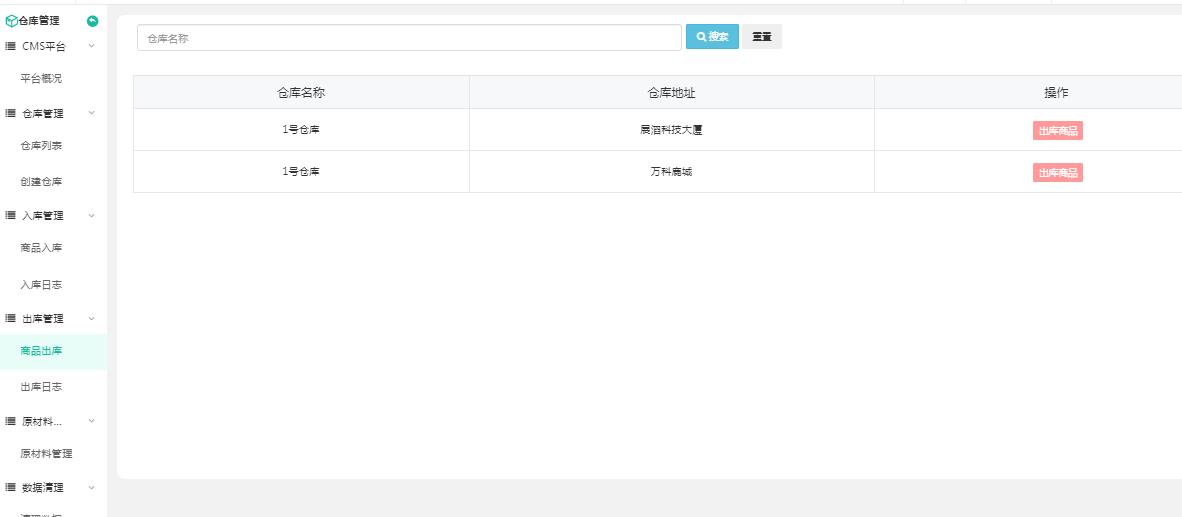Open 平台概况 page
1182x517 pixels.
[x=41, y=78]
